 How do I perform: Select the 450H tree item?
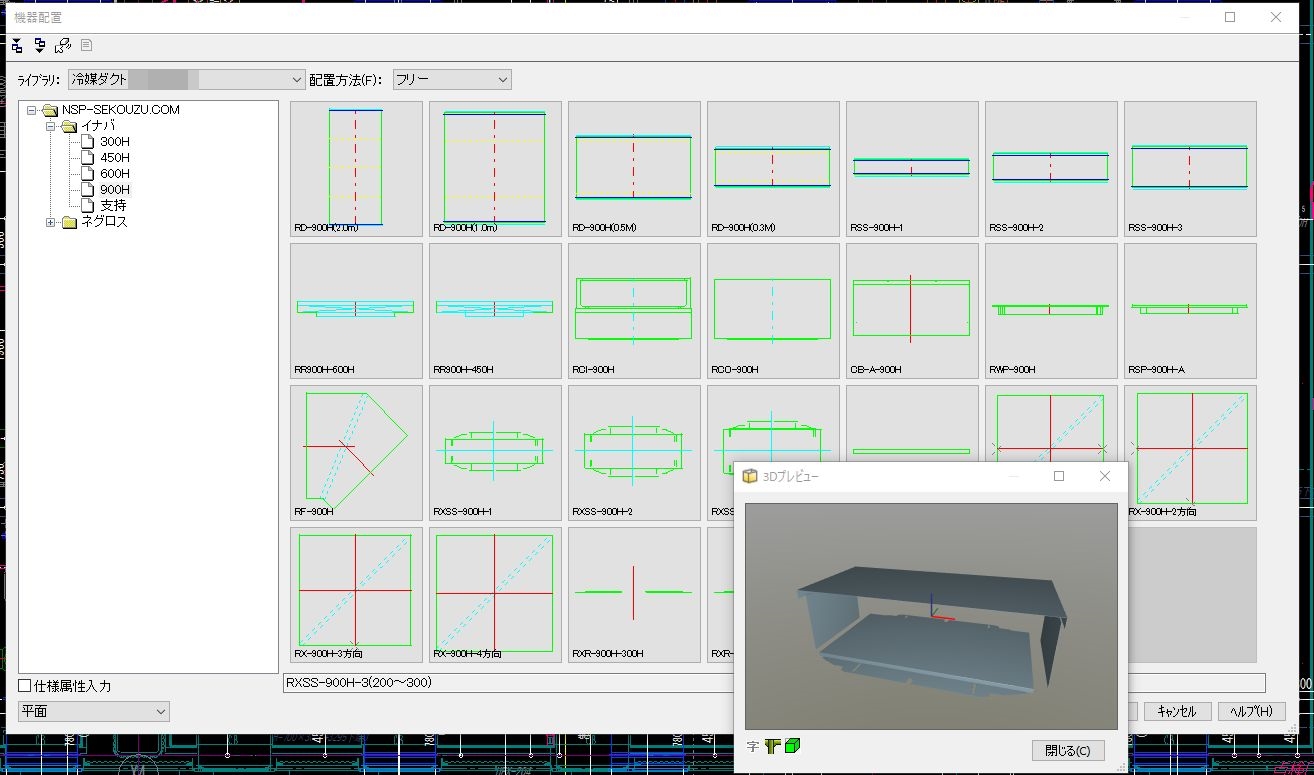(114, 158)
